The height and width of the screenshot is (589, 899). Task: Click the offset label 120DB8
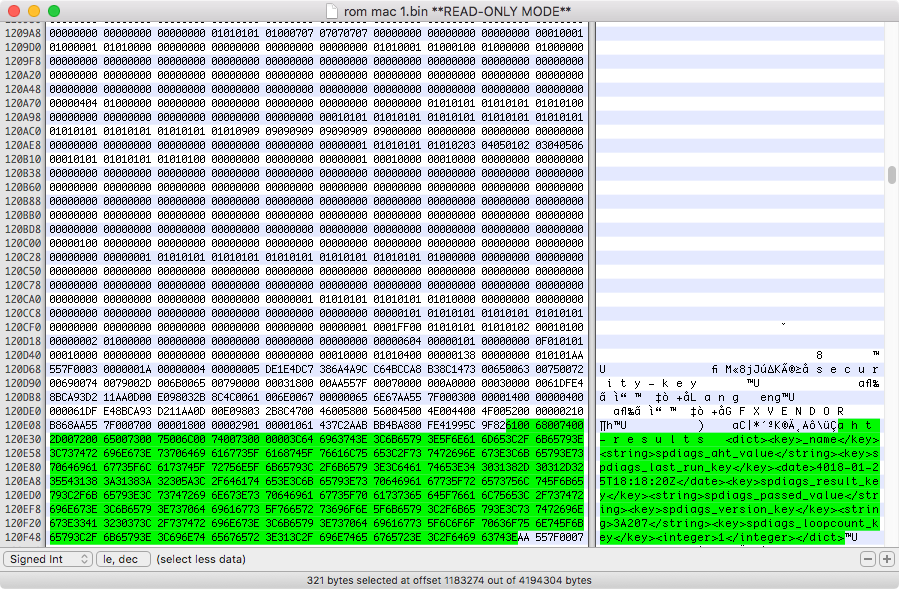click(x=23, y=397)
